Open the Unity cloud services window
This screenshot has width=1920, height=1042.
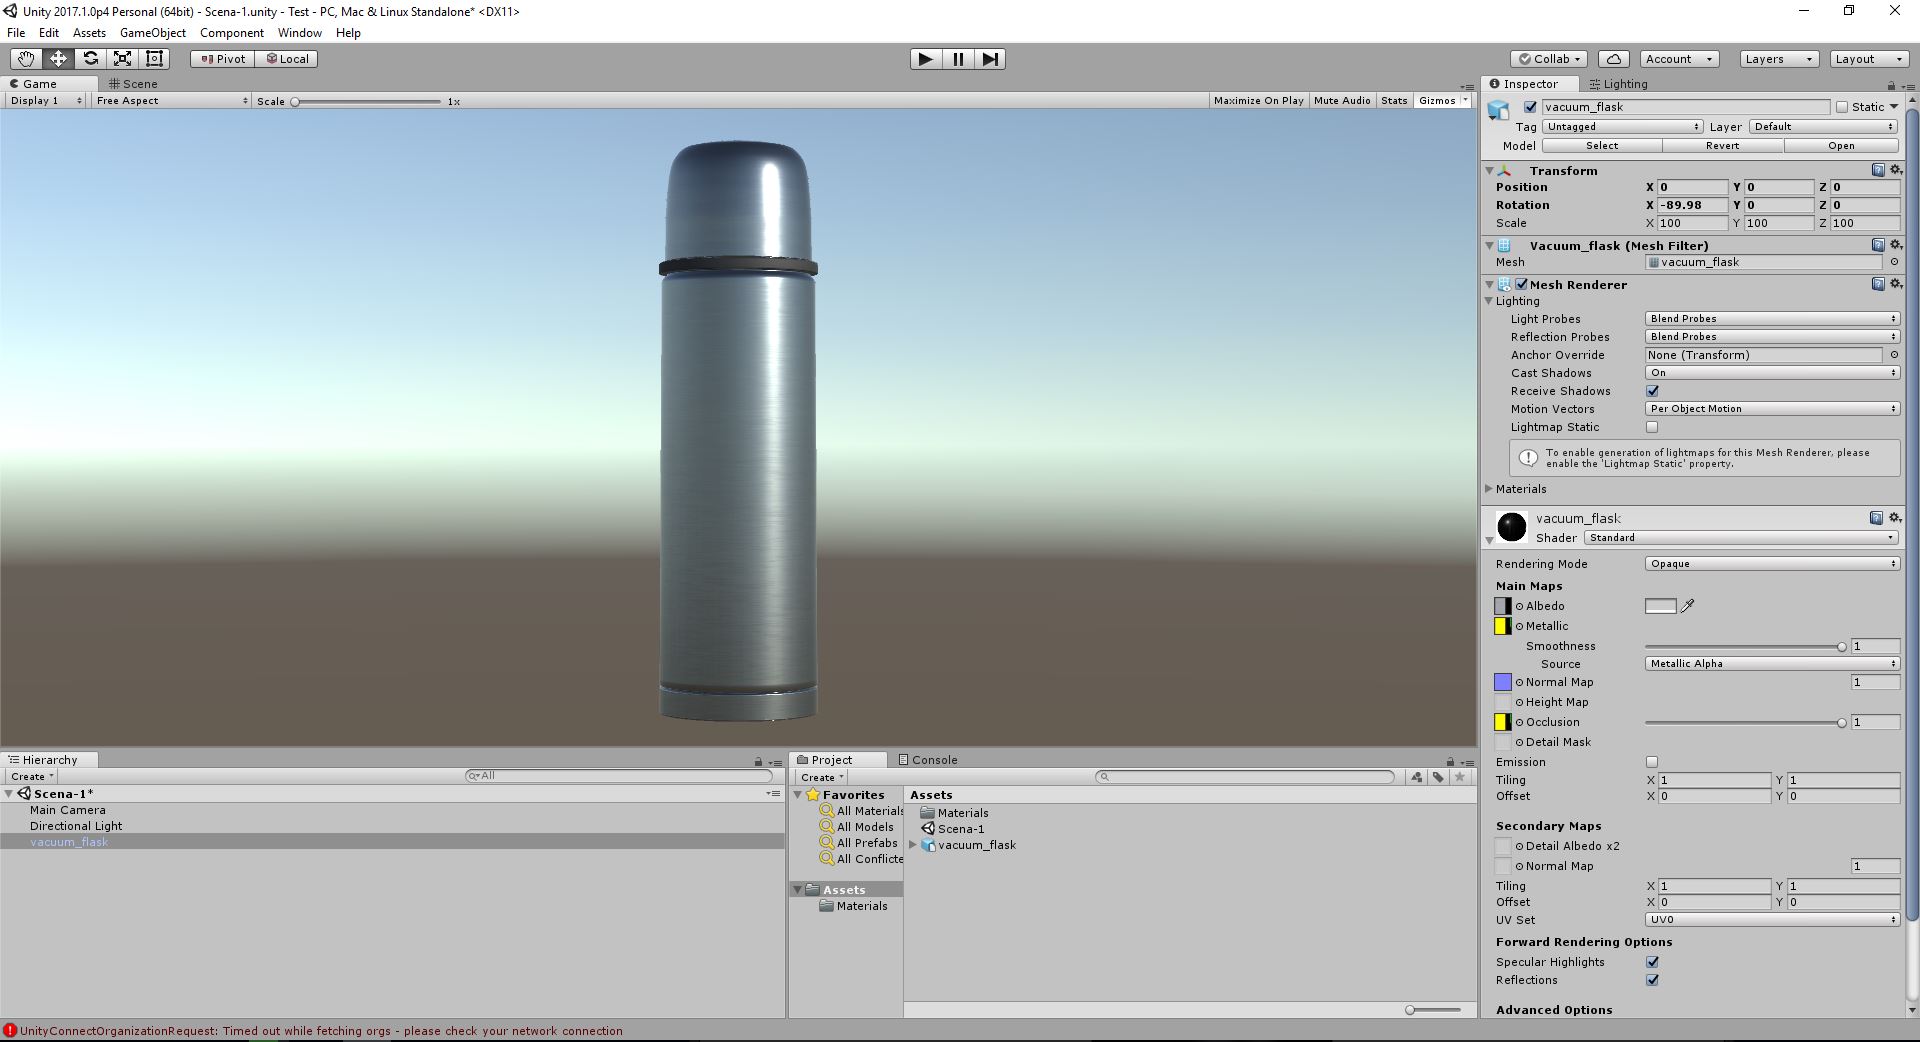1613,59
